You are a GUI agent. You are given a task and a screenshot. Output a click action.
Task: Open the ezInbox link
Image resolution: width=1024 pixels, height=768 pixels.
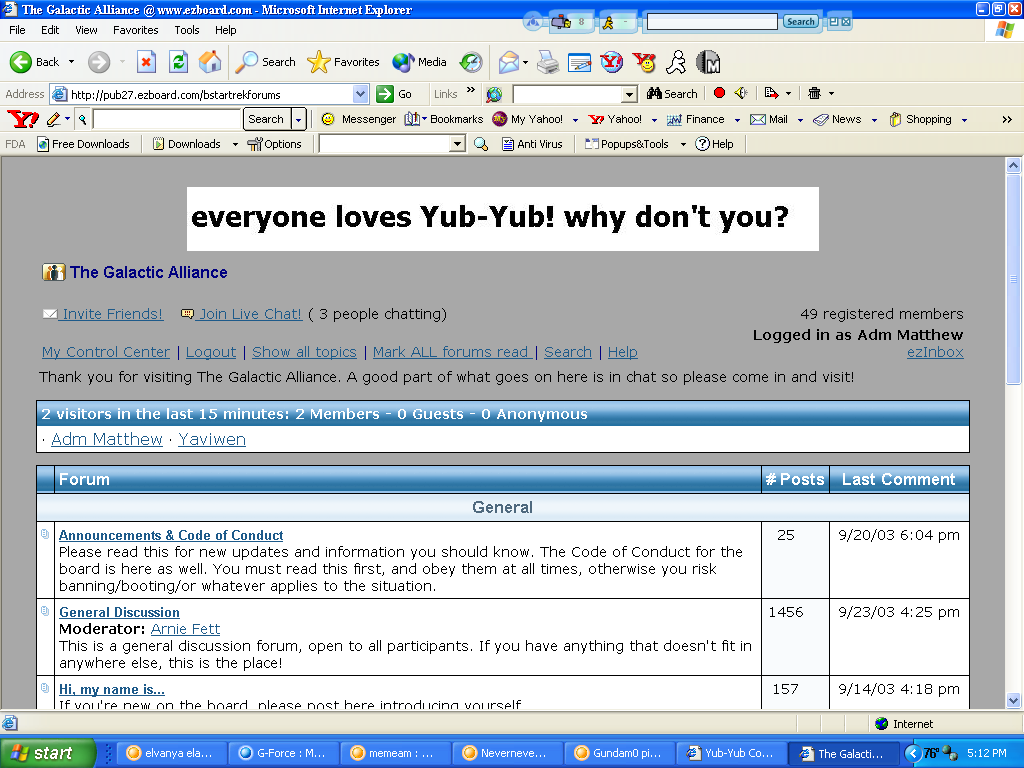coord(935,352)
